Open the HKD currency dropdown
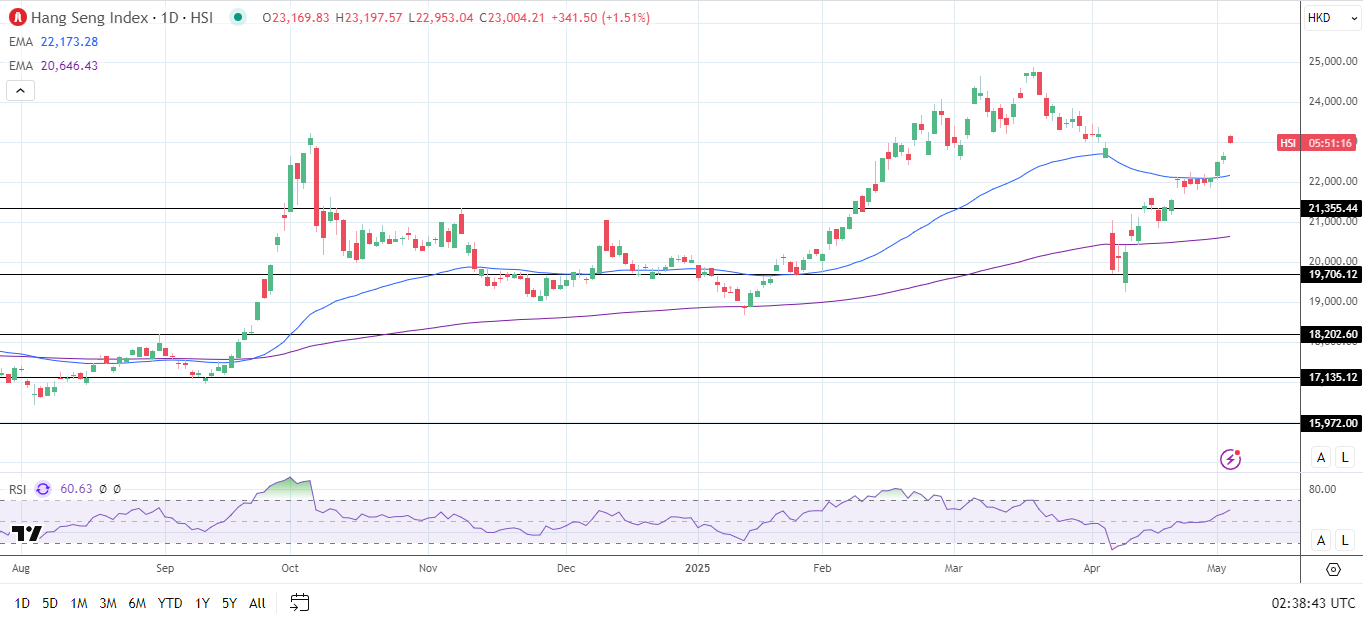The width and height of the screenshot is (1363, 622). [1331, 18]
